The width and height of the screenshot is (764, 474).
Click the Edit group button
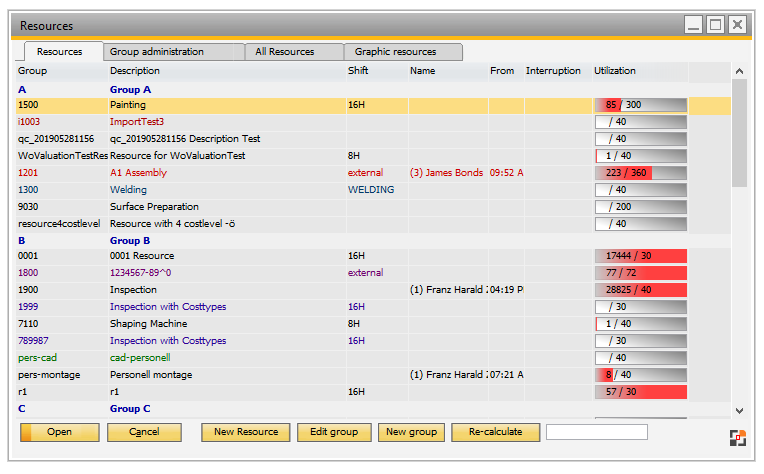tap(334, 432)
